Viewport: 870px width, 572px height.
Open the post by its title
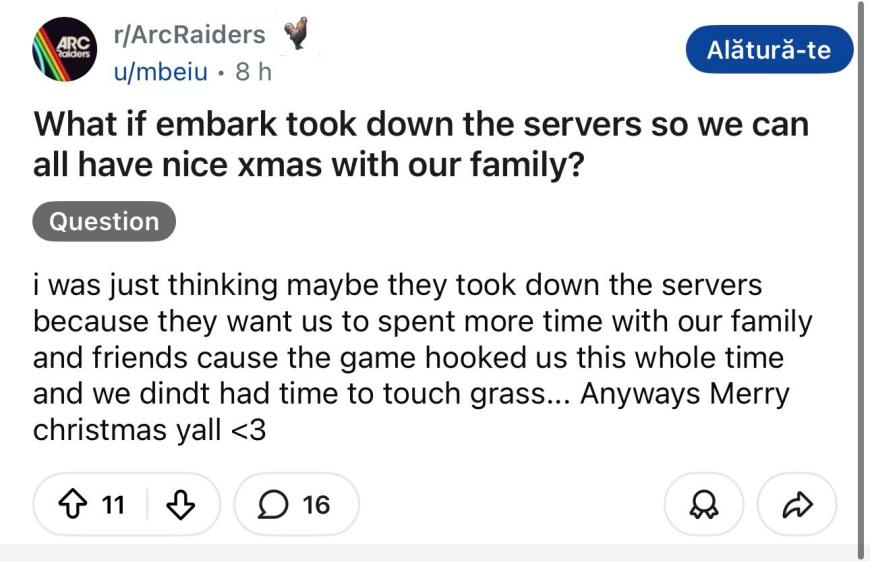click(421, 125)
